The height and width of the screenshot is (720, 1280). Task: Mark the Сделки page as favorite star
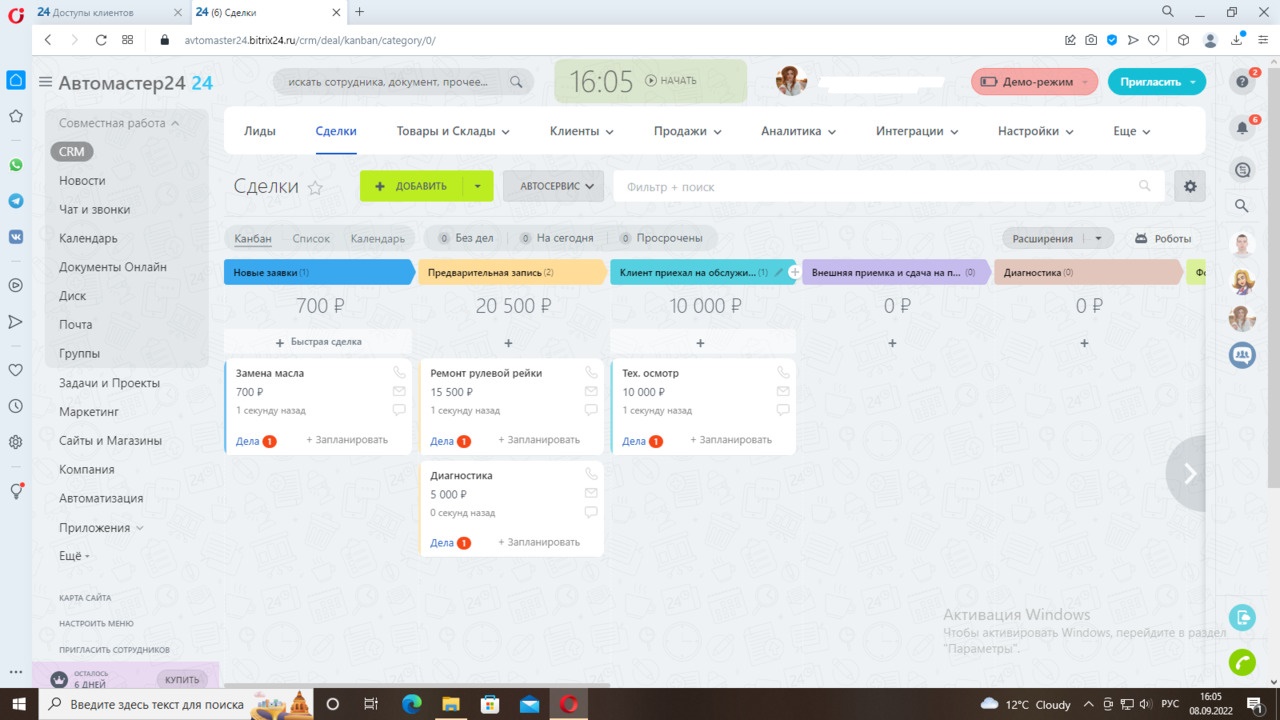pos(315,187)
